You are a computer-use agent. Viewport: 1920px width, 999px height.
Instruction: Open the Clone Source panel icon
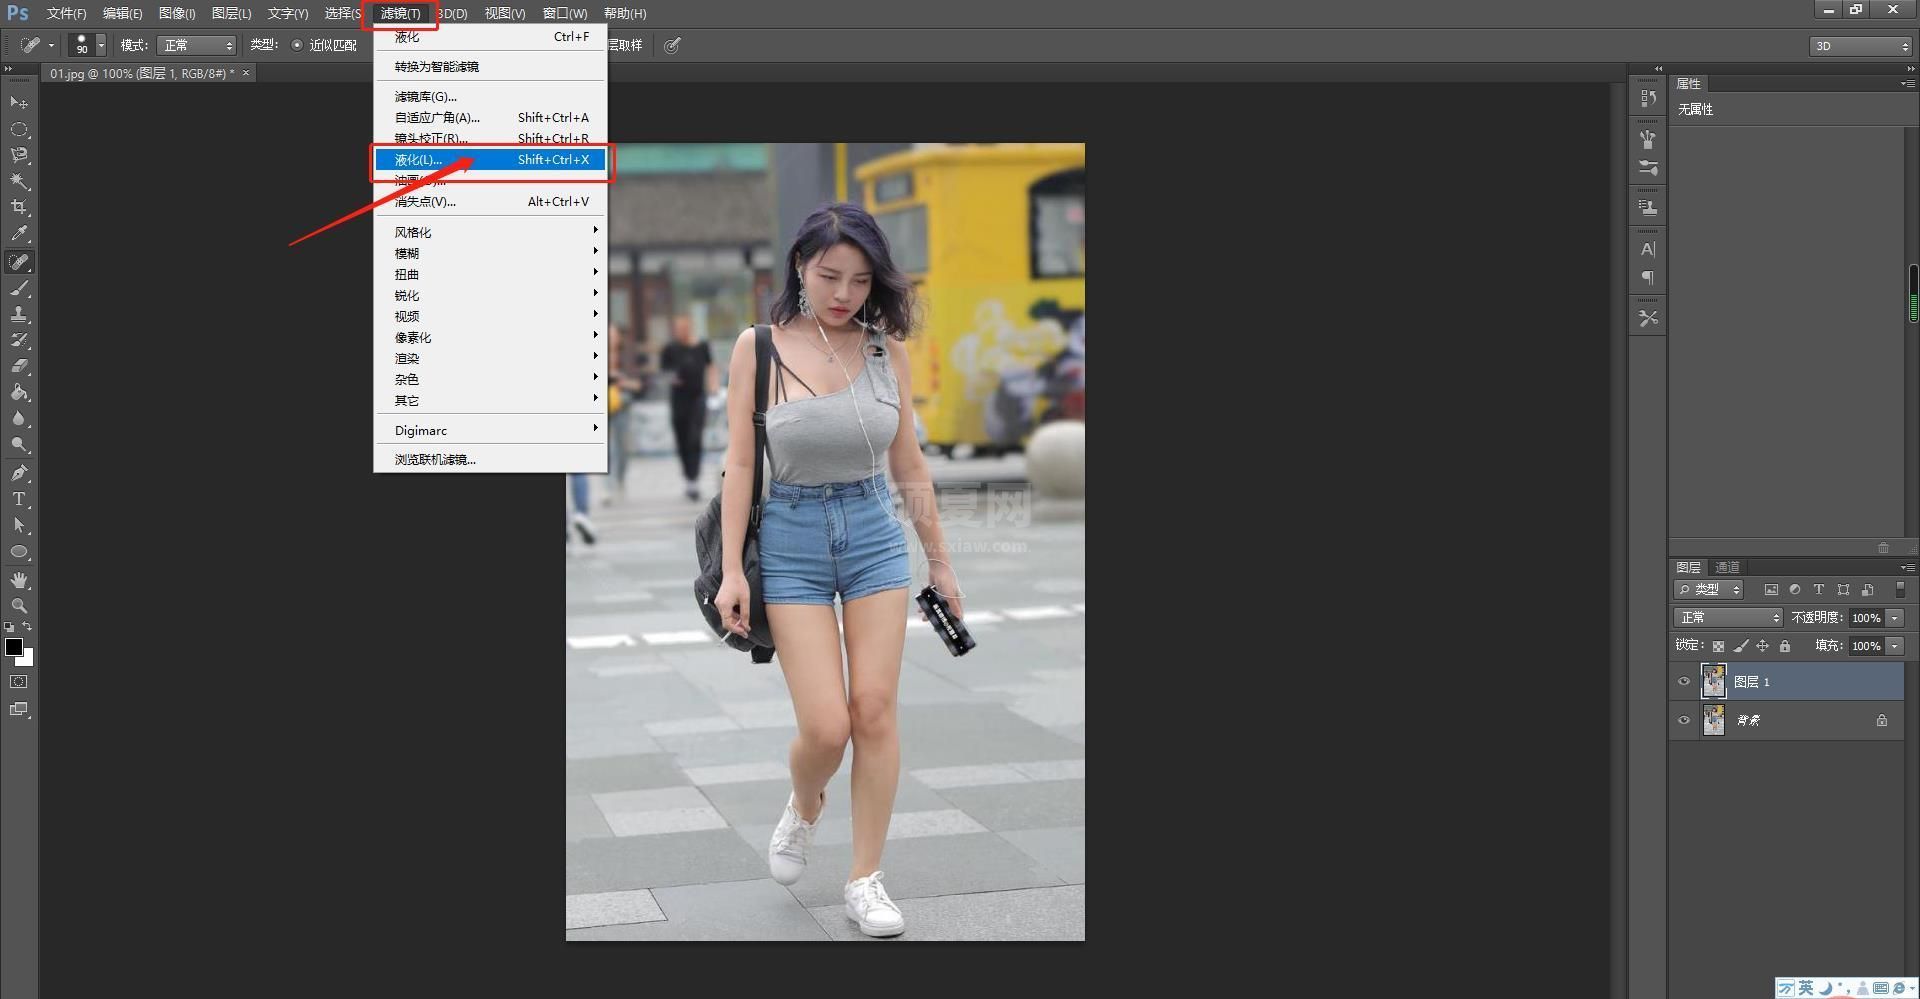1648,208
